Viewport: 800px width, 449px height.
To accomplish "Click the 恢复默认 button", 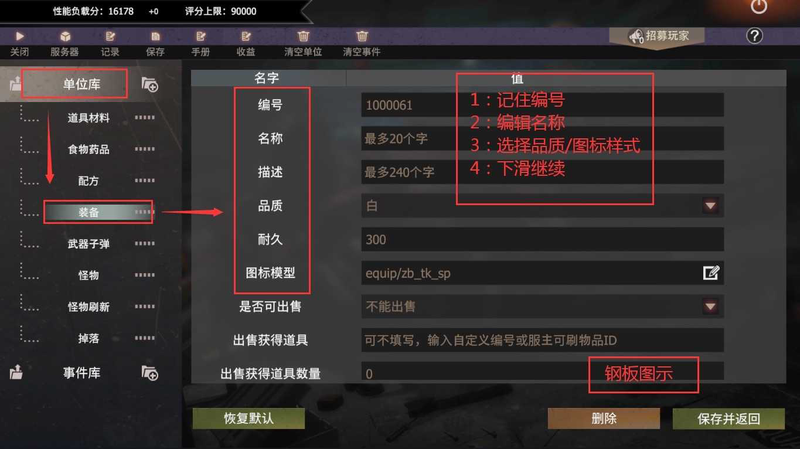I will [x=248, y=418].
